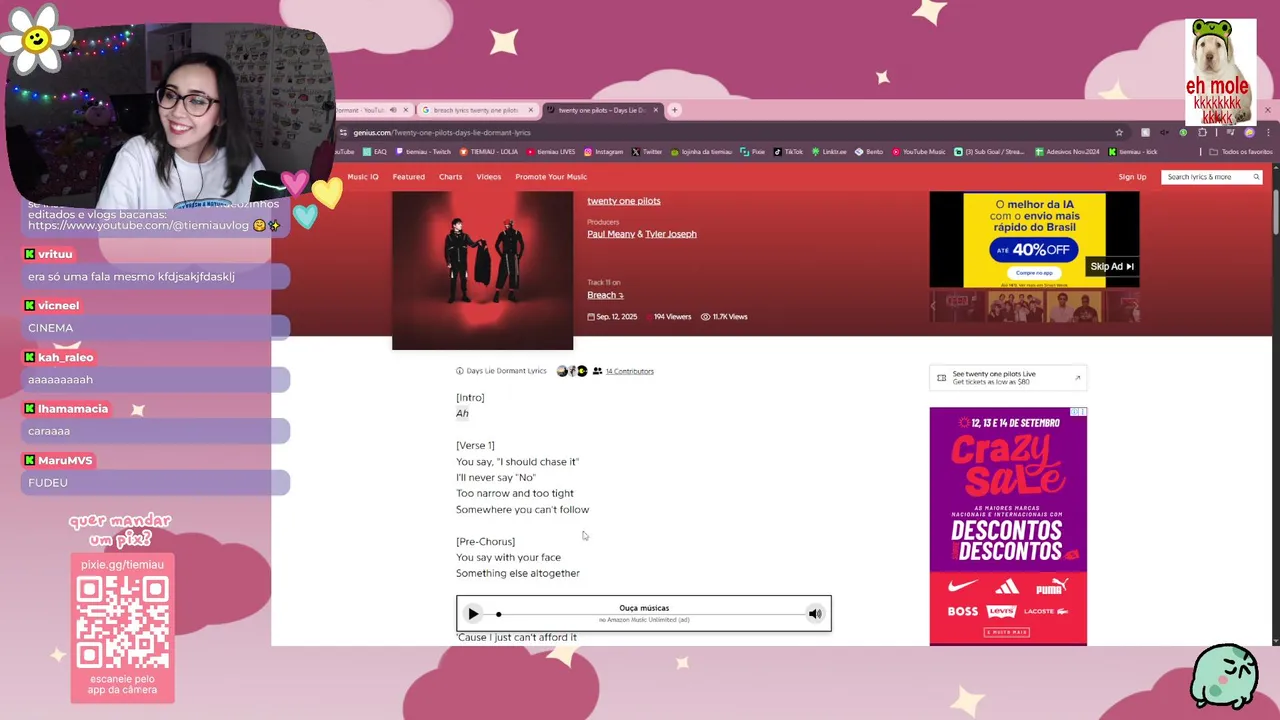1280x720 pixels.
Task: Open the twenty one pilots artist link
Action: 624,201
